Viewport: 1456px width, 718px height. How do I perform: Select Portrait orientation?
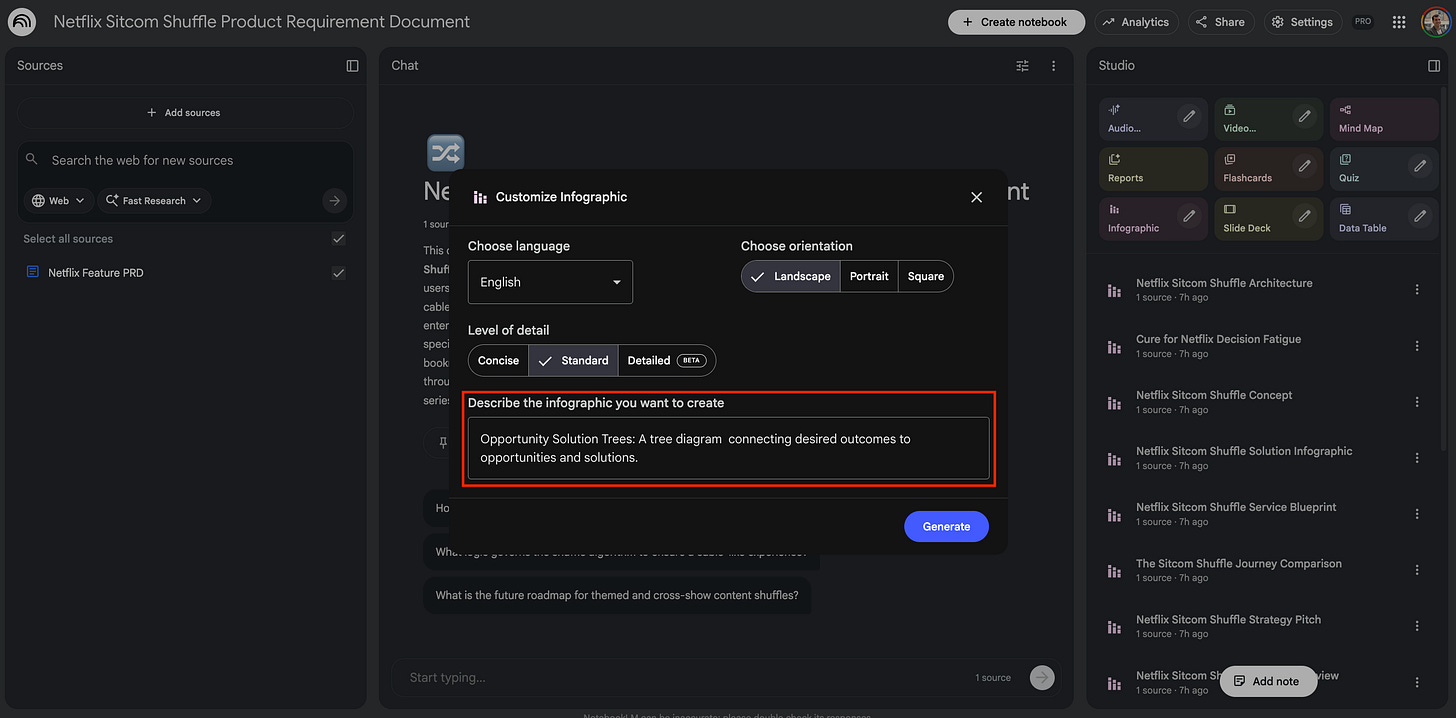point(869,276)
